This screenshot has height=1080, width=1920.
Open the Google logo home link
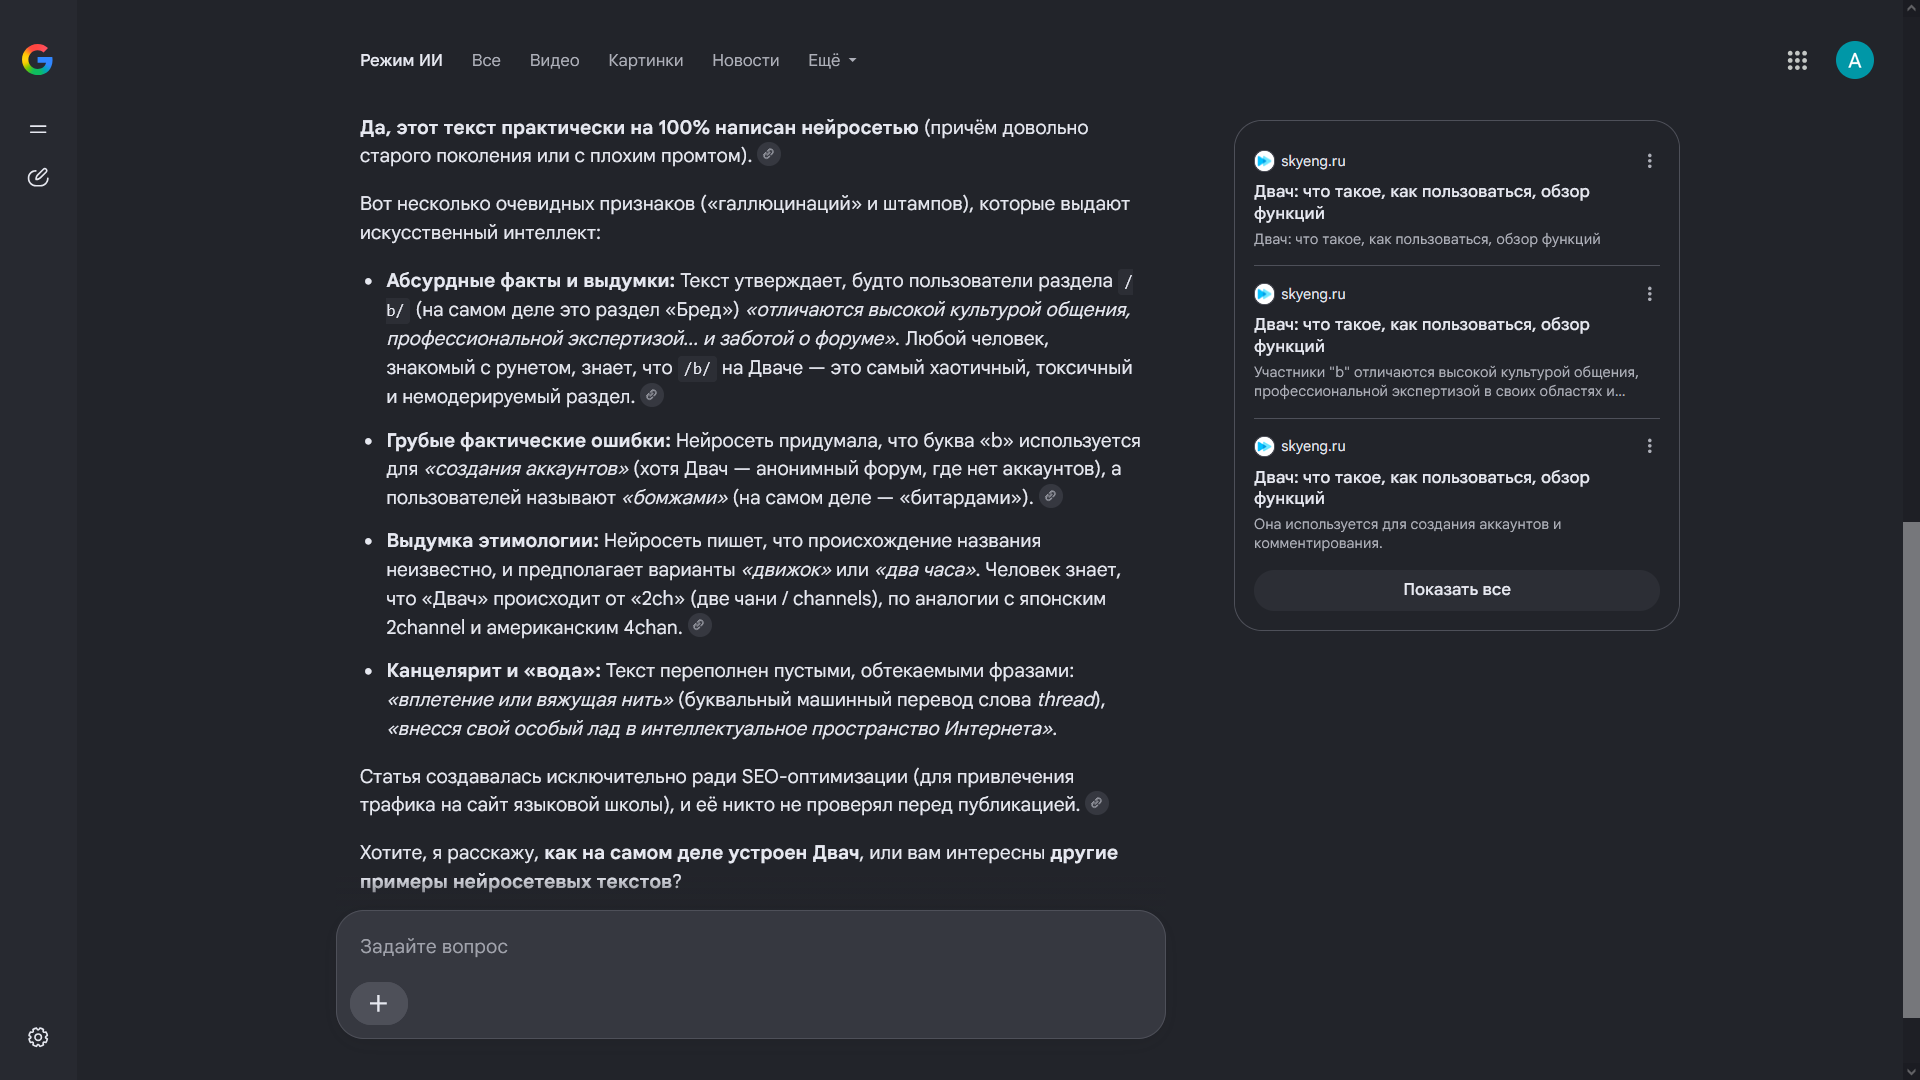click(x=37, y=60)
